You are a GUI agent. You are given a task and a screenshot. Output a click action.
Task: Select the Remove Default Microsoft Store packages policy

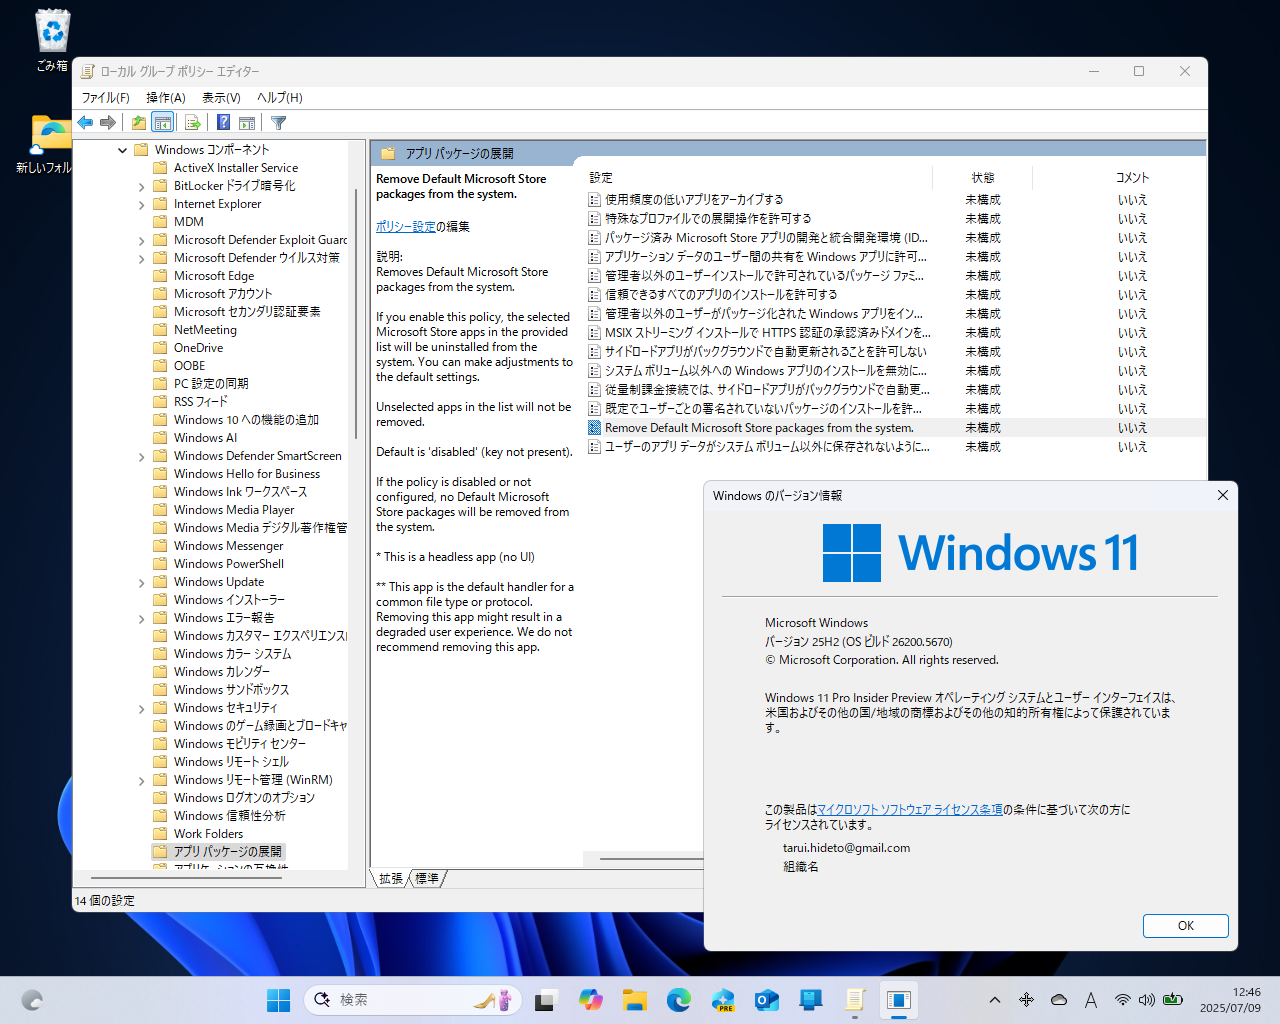(x=755, y=427)
